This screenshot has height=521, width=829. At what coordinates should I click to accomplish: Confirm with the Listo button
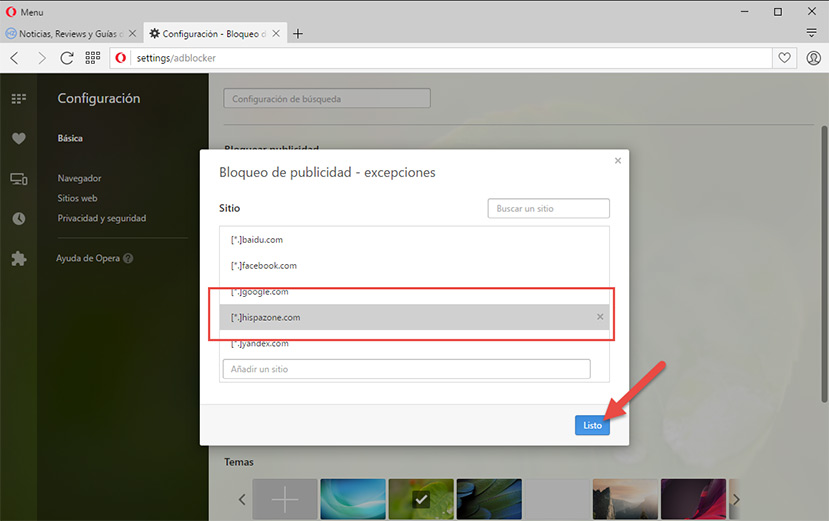click(592, 425)
